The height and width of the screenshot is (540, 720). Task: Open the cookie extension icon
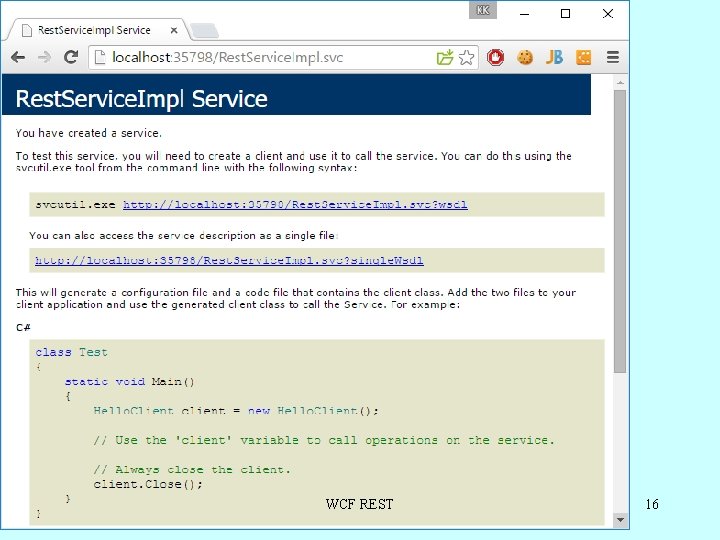525,57
